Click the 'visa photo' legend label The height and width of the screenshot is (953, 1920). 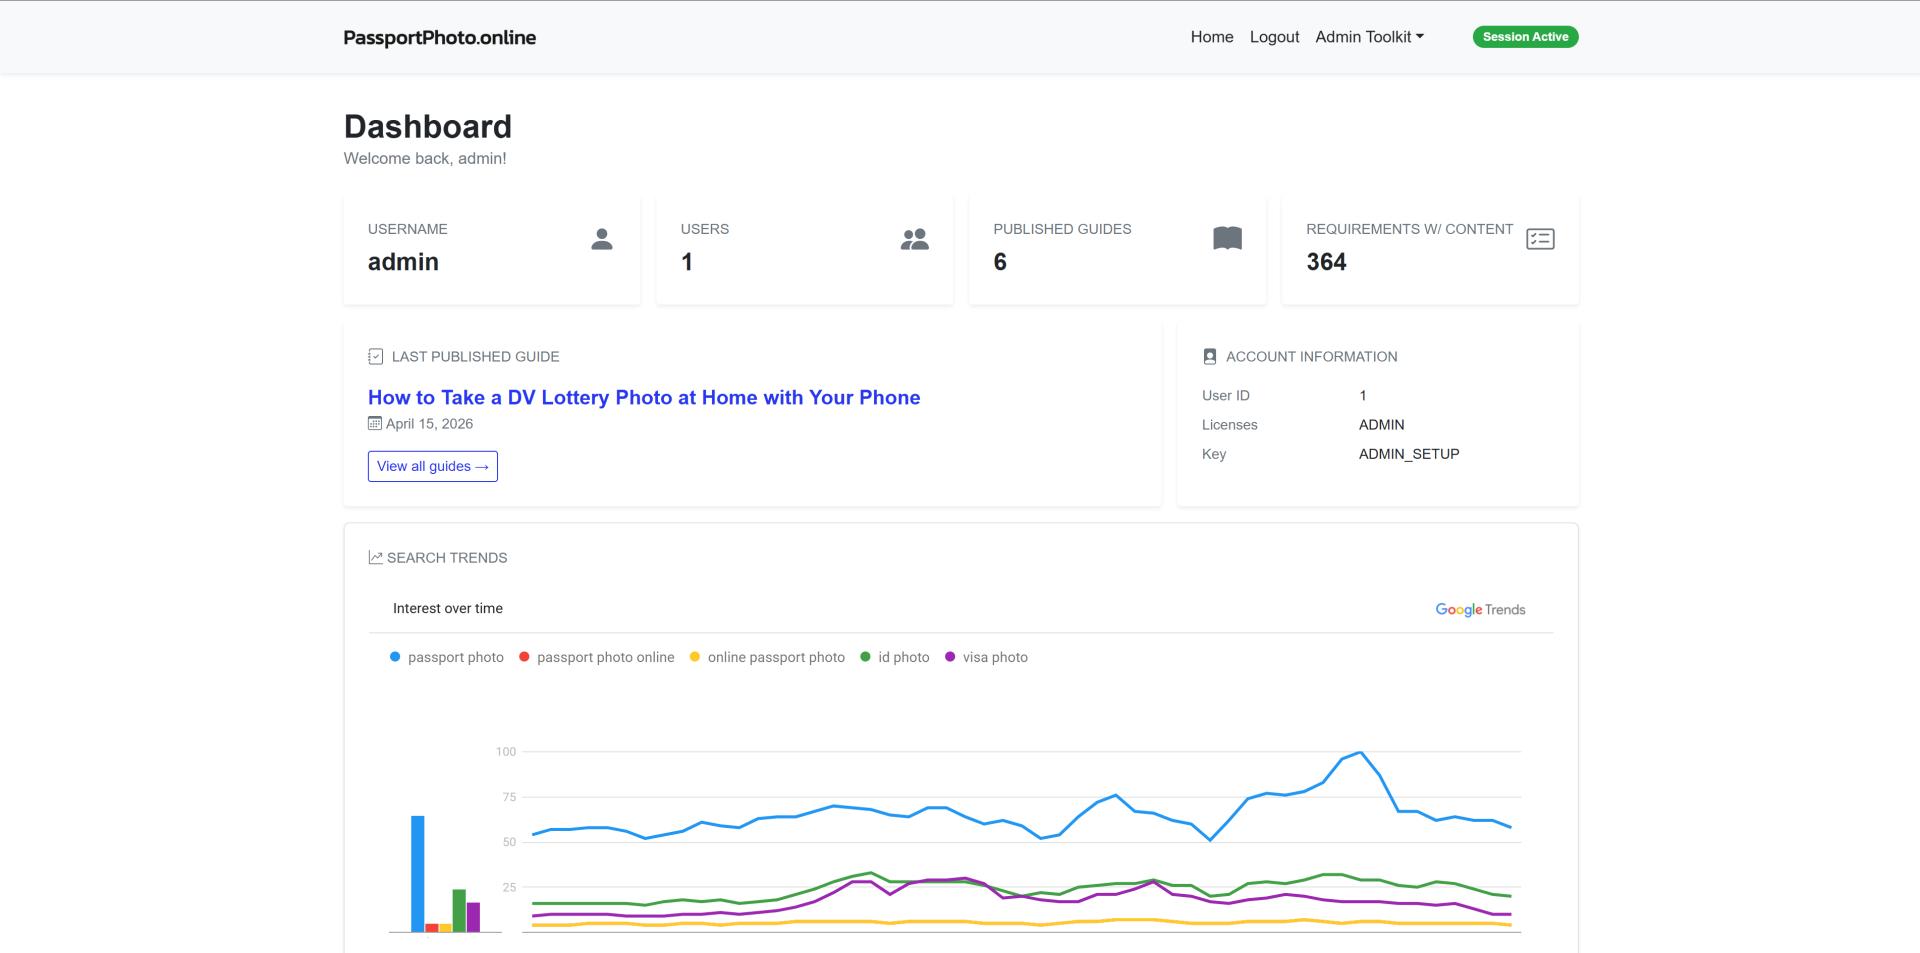click(x=995, y=657)
